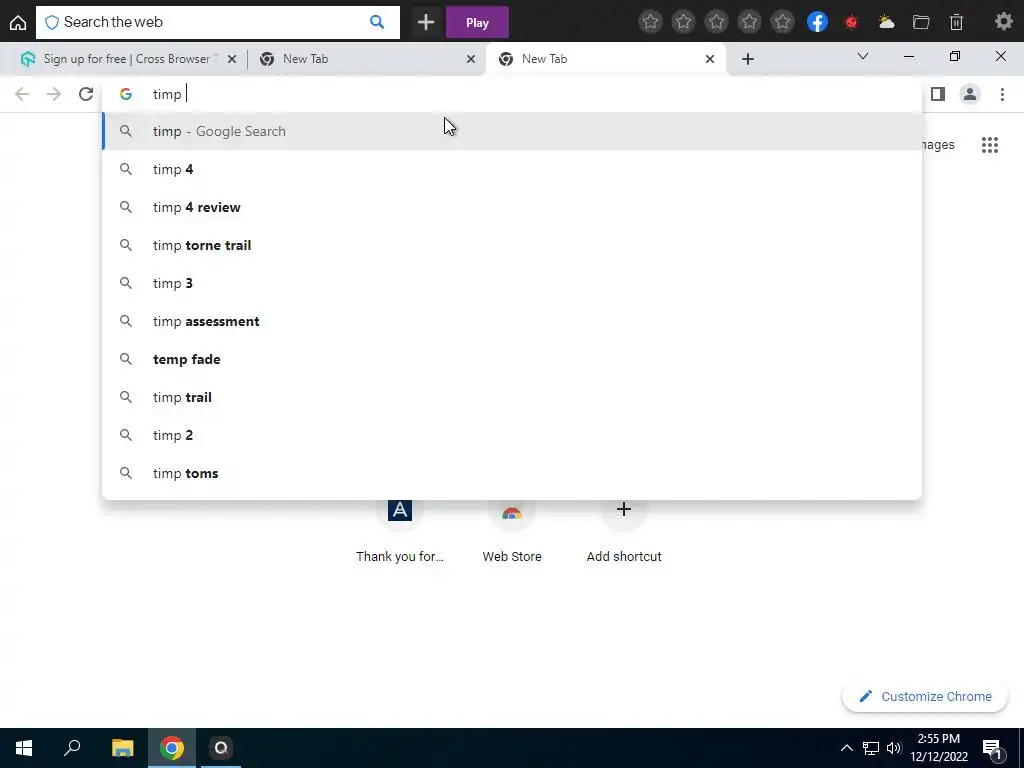Viewport: 1024px width, 768px height.
Task: Switch to the middle New Tab
Action: (366, 59)
